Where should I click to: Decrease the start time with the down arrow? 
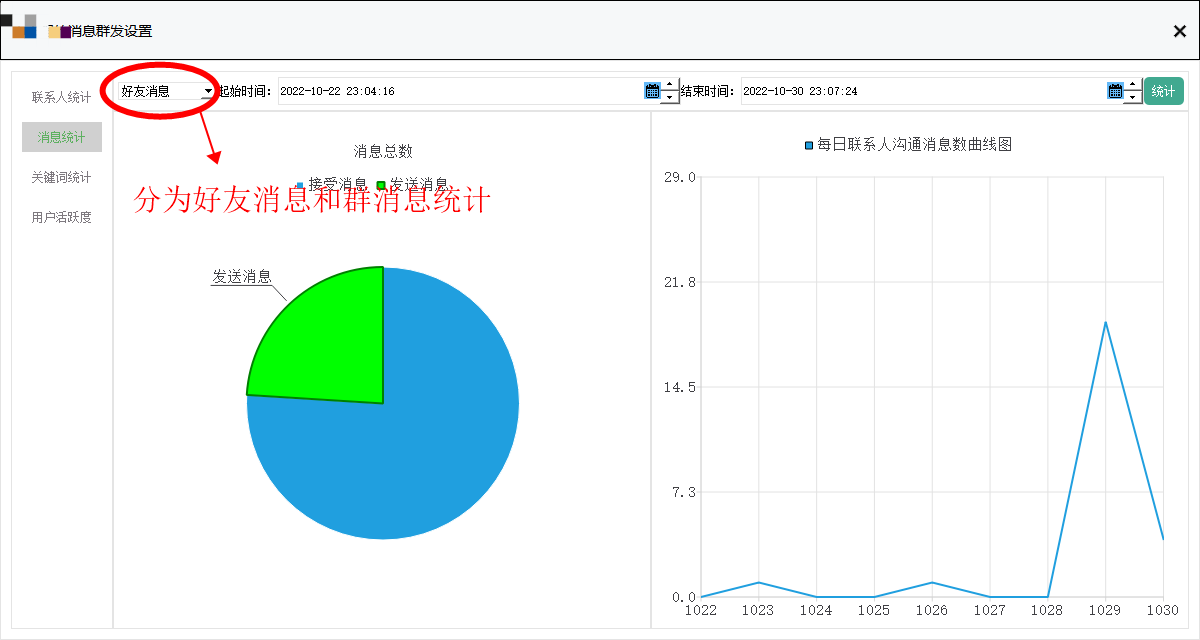(670, 97)
